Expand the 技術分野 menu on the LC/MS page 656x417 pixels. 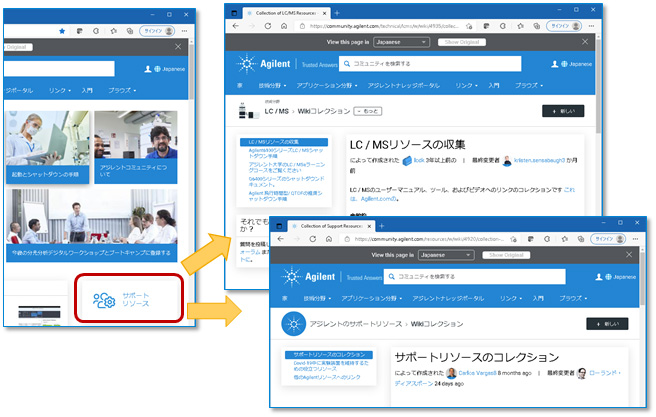click(x=271, y=87)
